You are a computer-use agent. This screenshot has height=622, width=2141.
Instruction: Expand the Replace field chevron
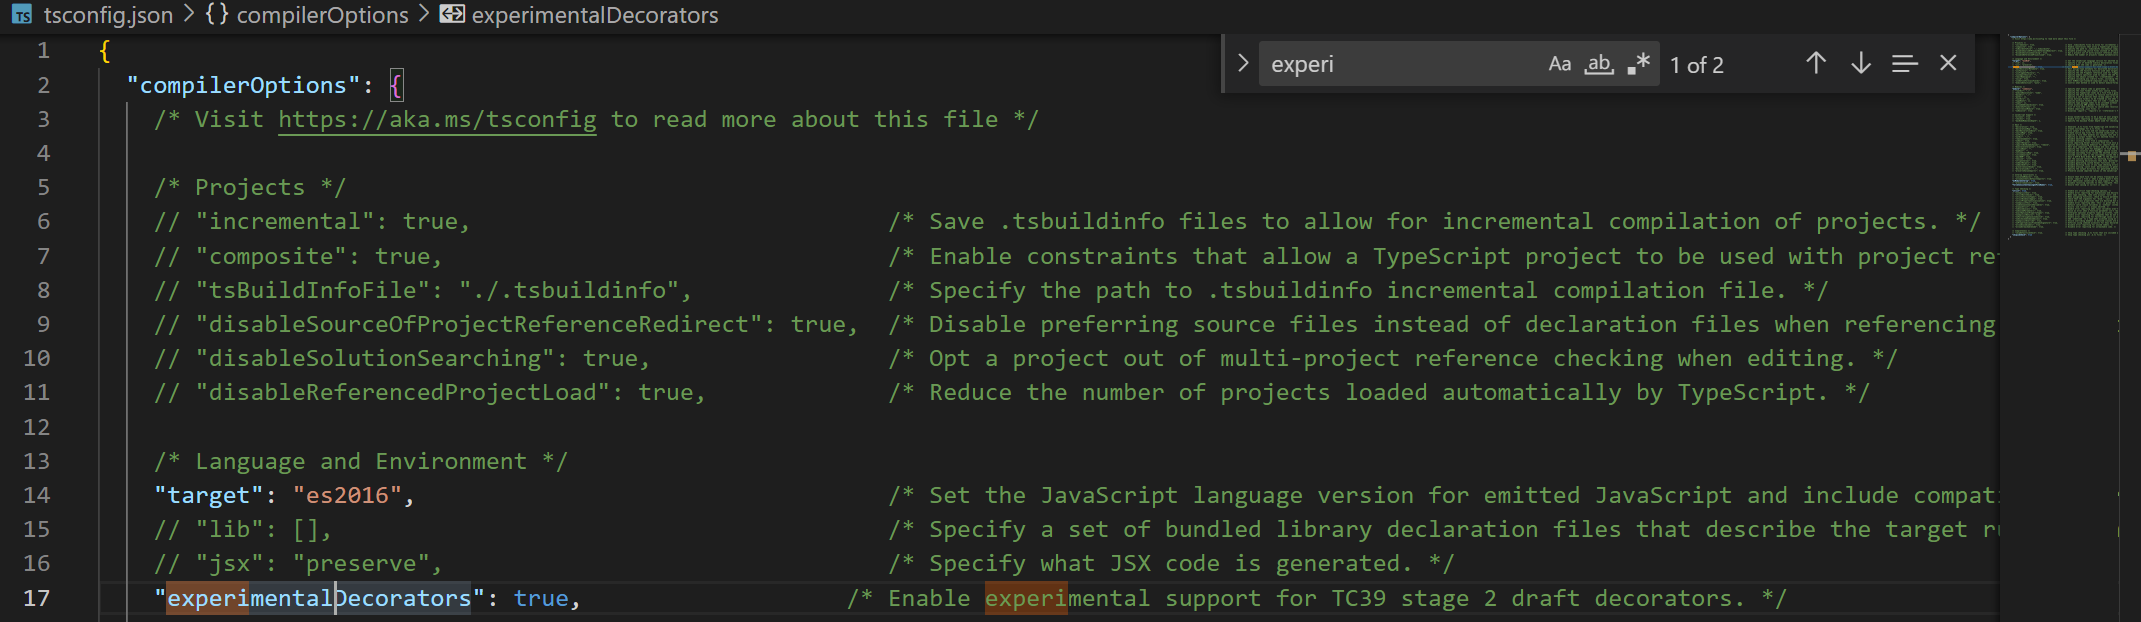1242,63
